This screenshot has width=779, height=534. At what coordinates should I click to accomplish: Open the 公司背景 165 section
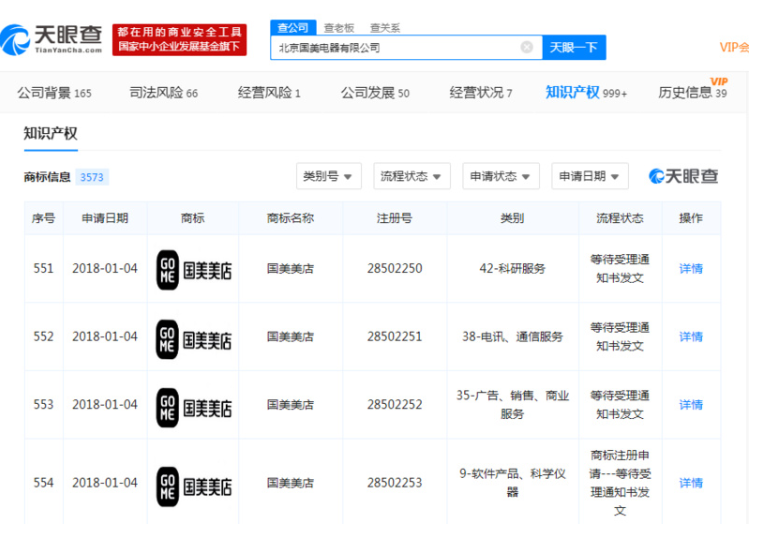(x=55, y=93)
